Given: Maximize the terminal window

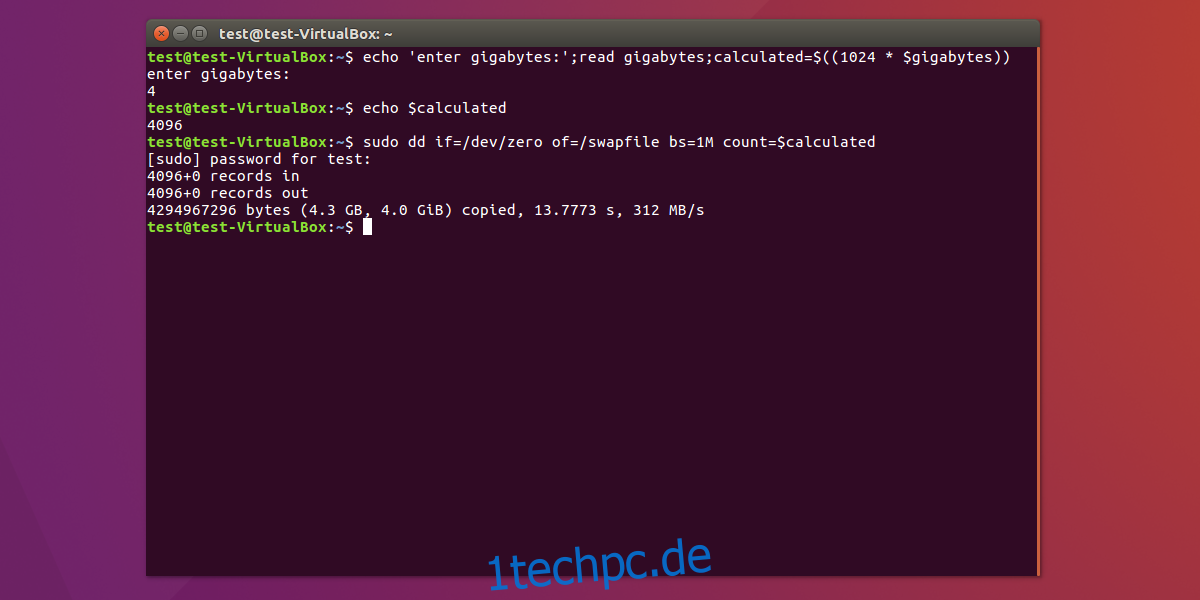Looking at the screenshot, I should pos(200,33).
